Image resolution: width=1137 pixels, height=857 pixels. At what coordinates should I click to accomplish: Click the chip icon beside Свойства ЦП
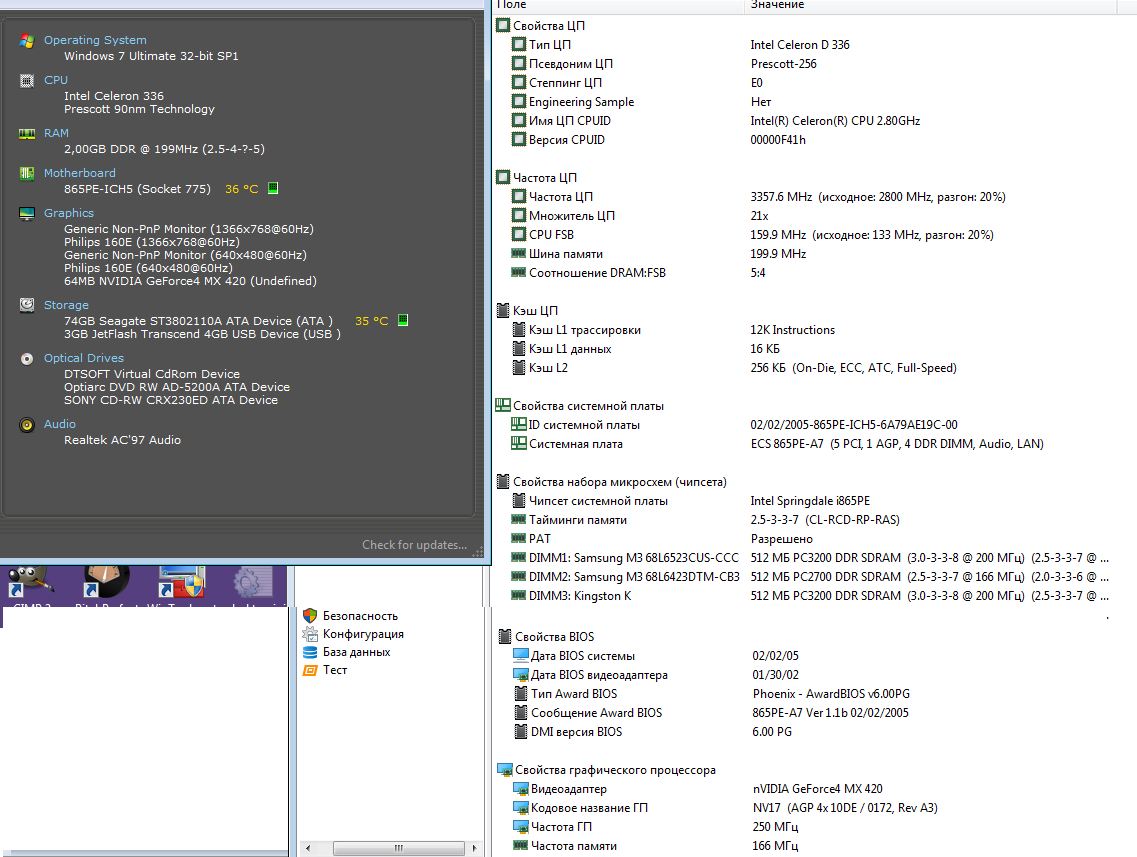503,25
